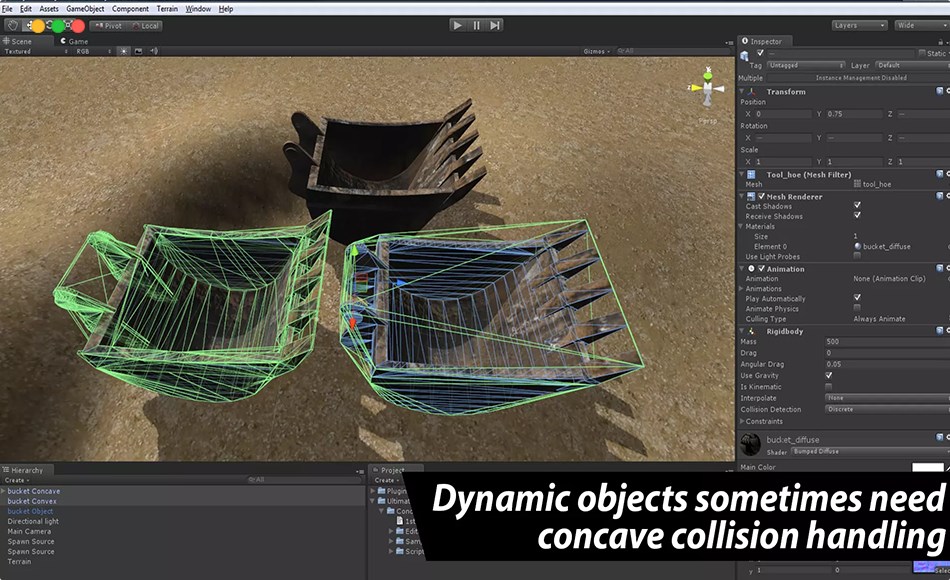Enable the Is Kinematic checkbox
The image size is (950, 580).
(x=828, y=387)
